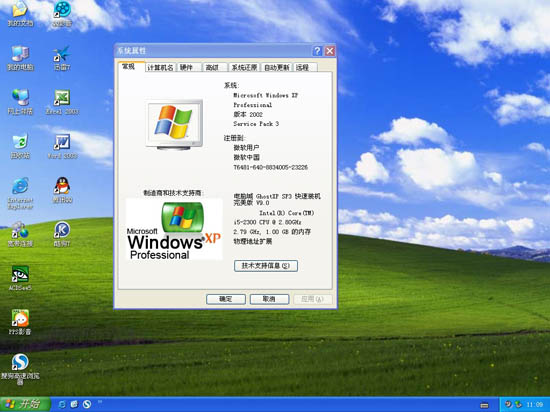Click the first system tray icon by the clock
The height and width of the screenshot is (412, 550).
(x=508, y=405)
